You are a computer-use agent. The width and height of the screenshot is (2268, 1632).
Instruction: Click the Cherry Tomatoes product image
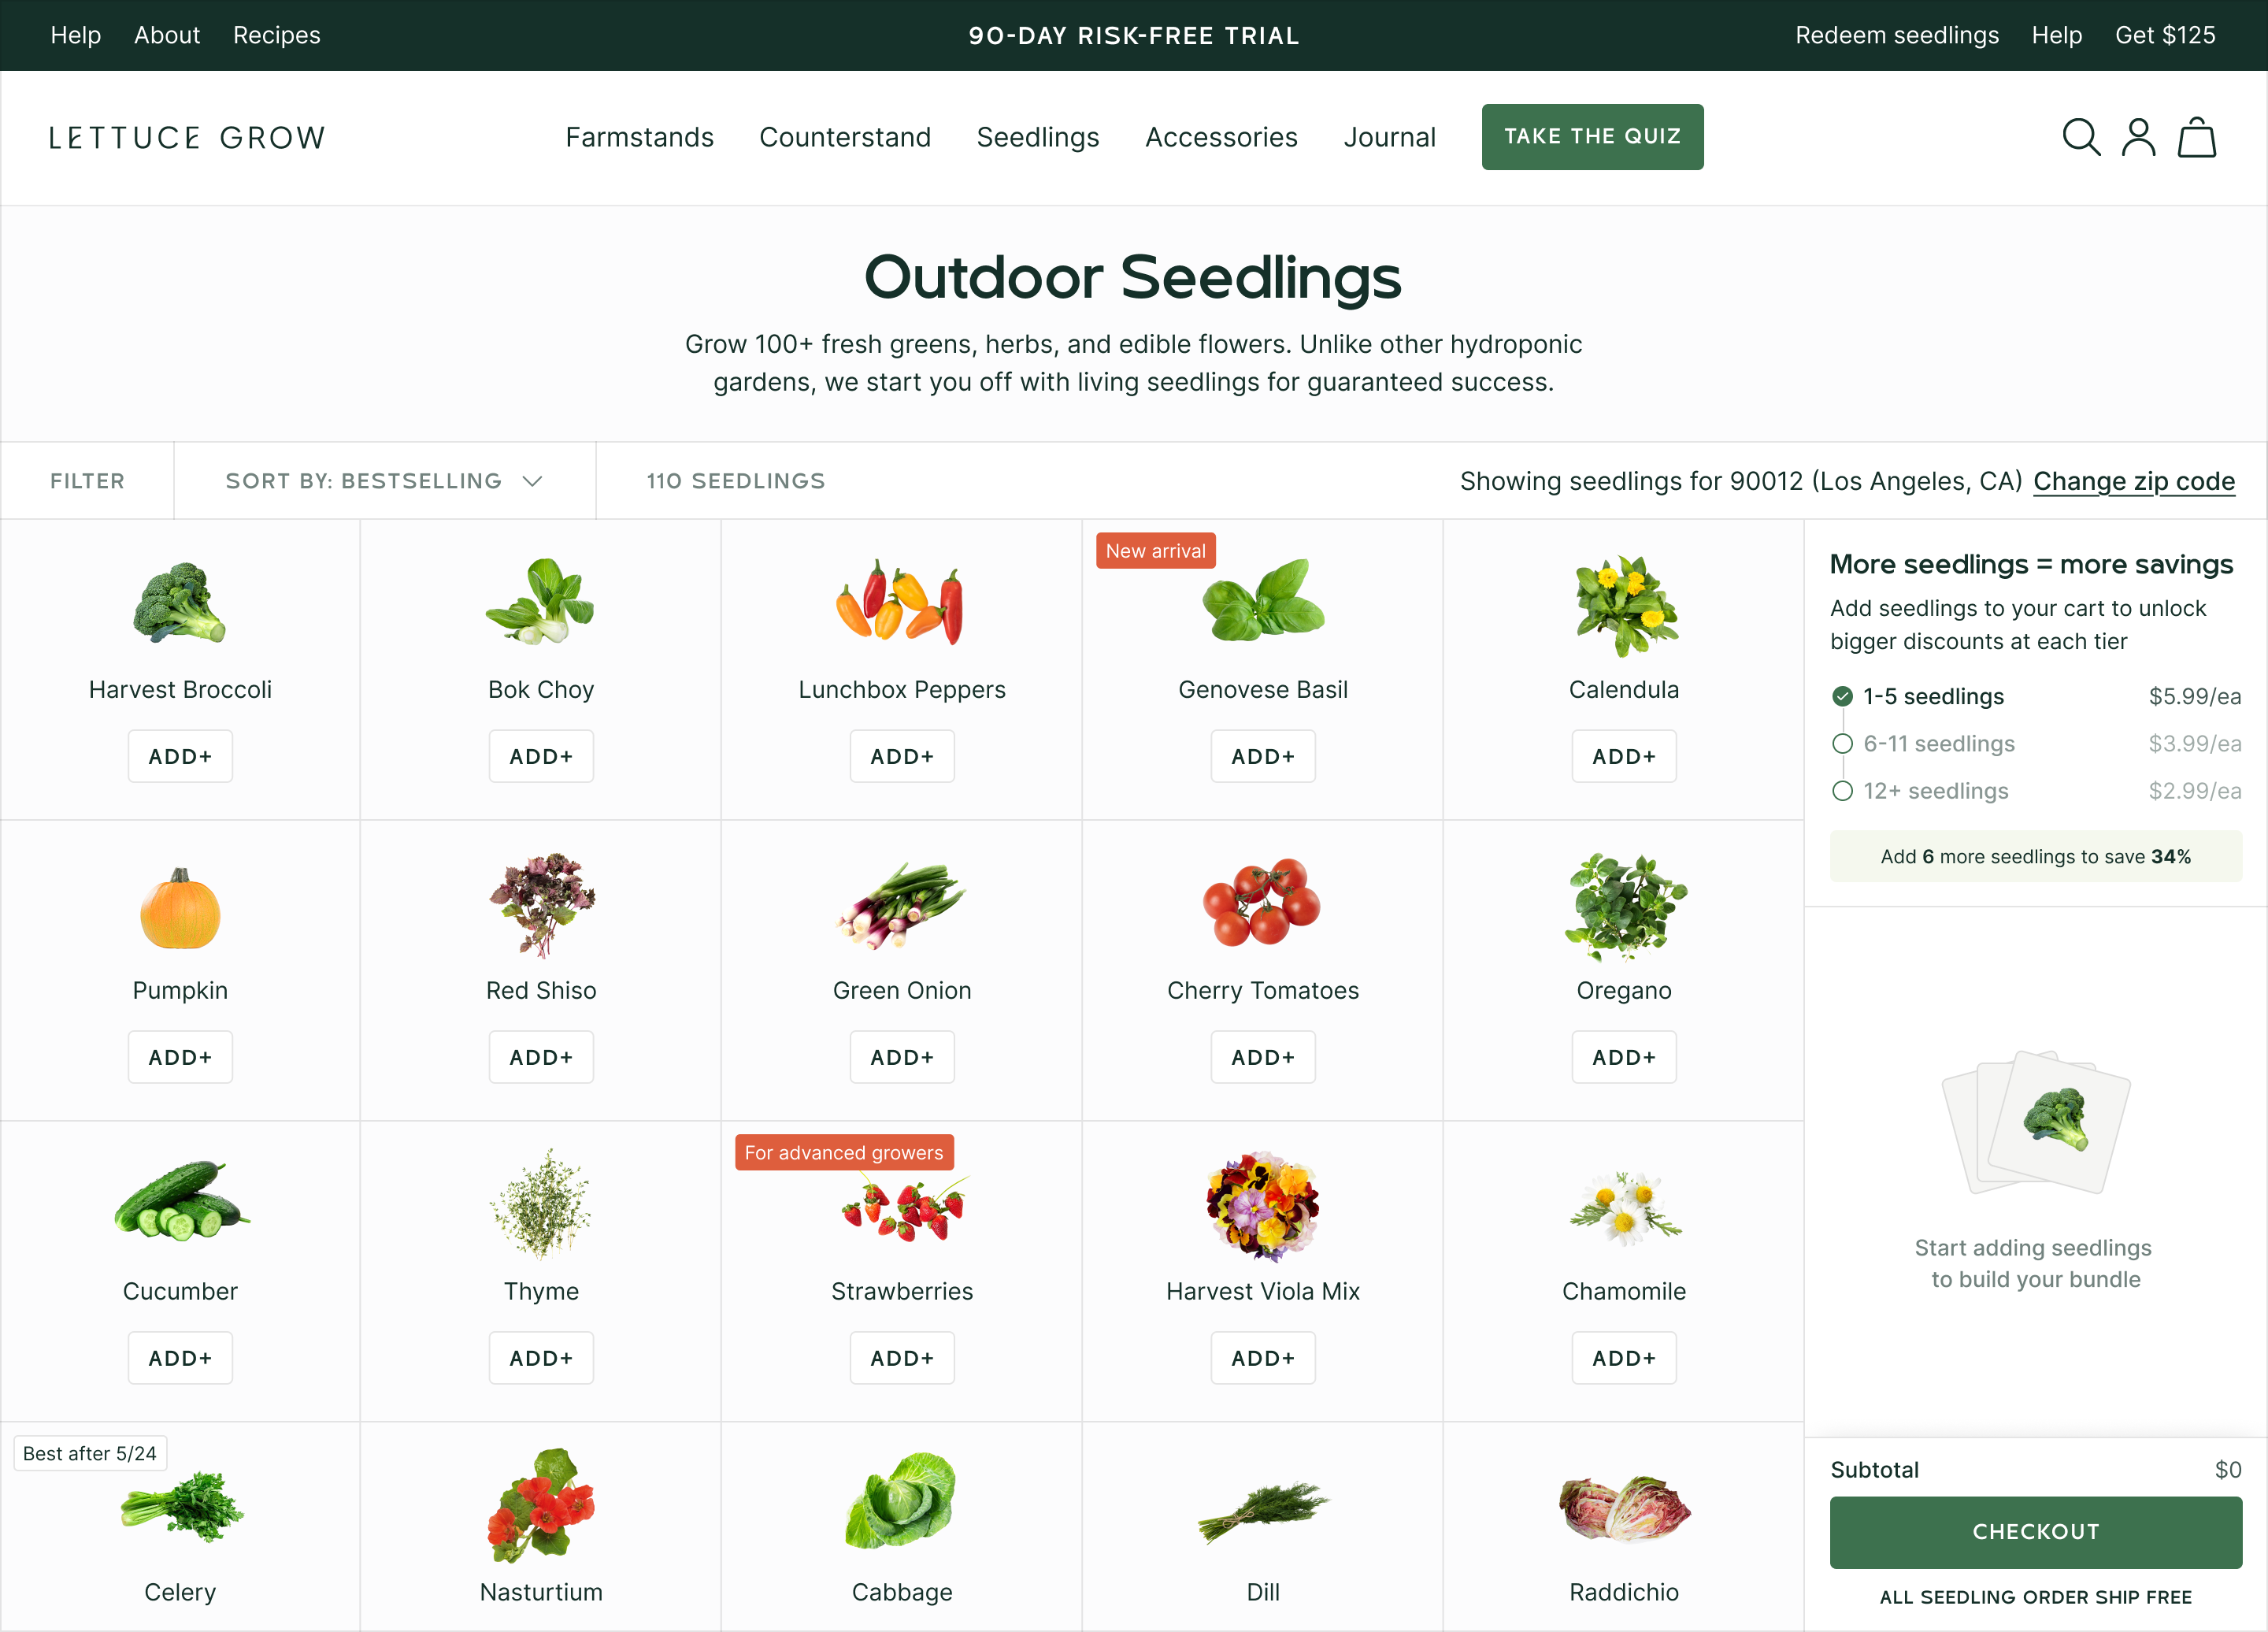[x=1262, y=901]
